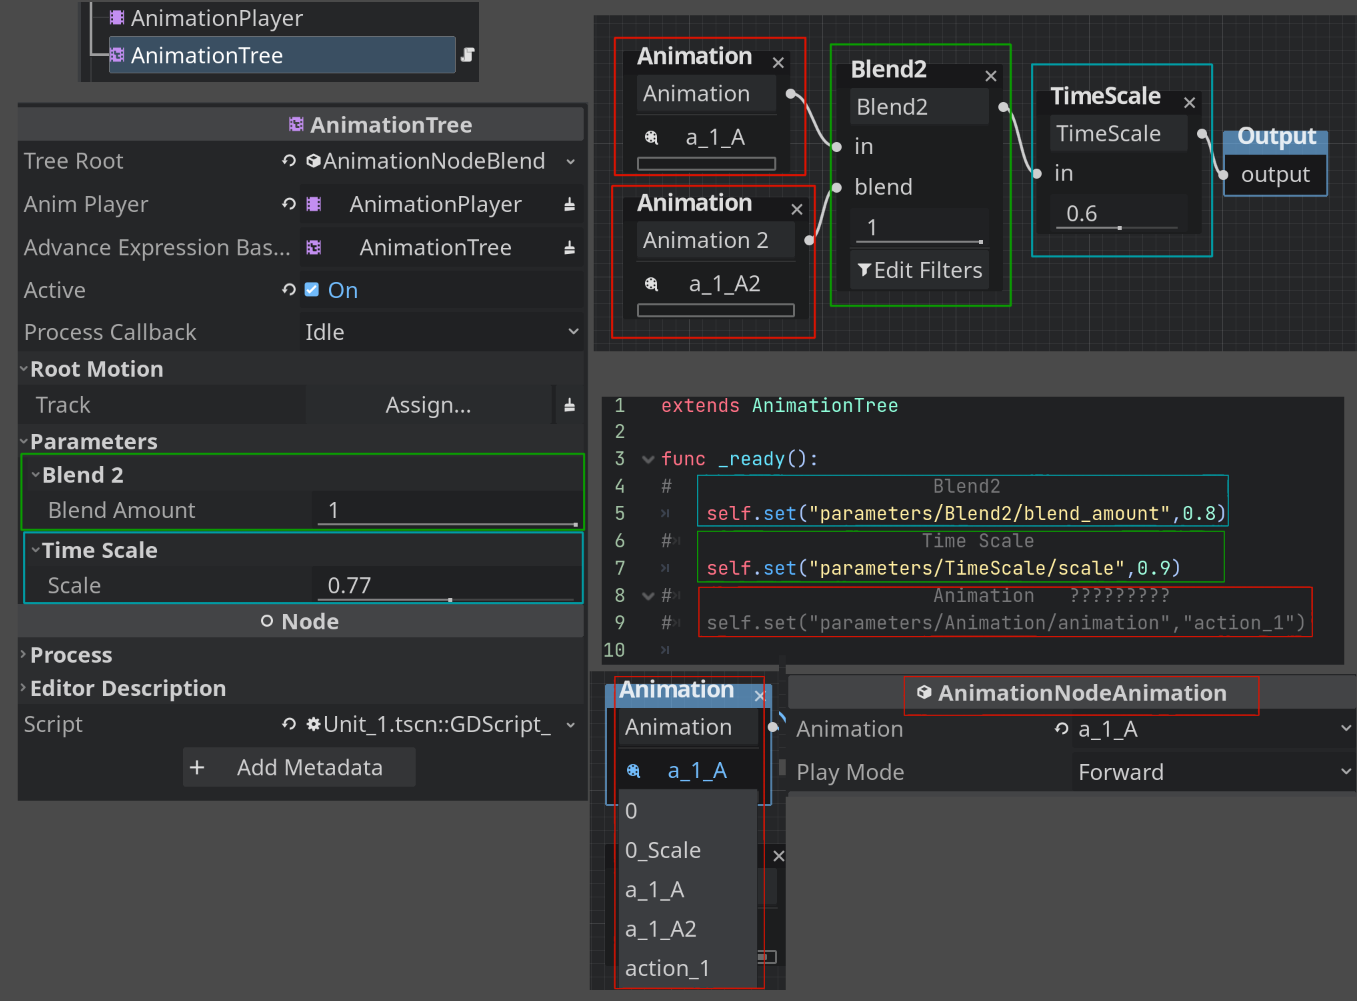Image resolution: width=1357 pixels, height=1001 pixels.
Task: Close the Animation 2 graph node
Action: pos(797,210)
